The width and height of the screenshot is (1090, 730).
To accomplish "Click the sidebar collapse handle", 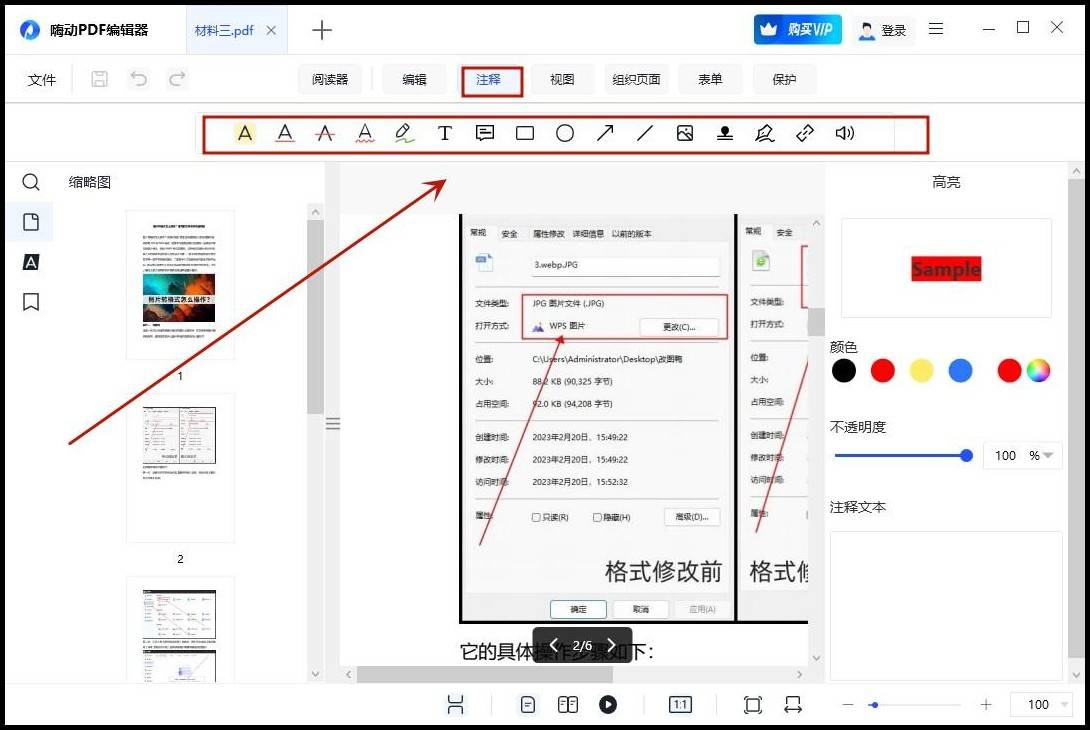I will (333, 423).
